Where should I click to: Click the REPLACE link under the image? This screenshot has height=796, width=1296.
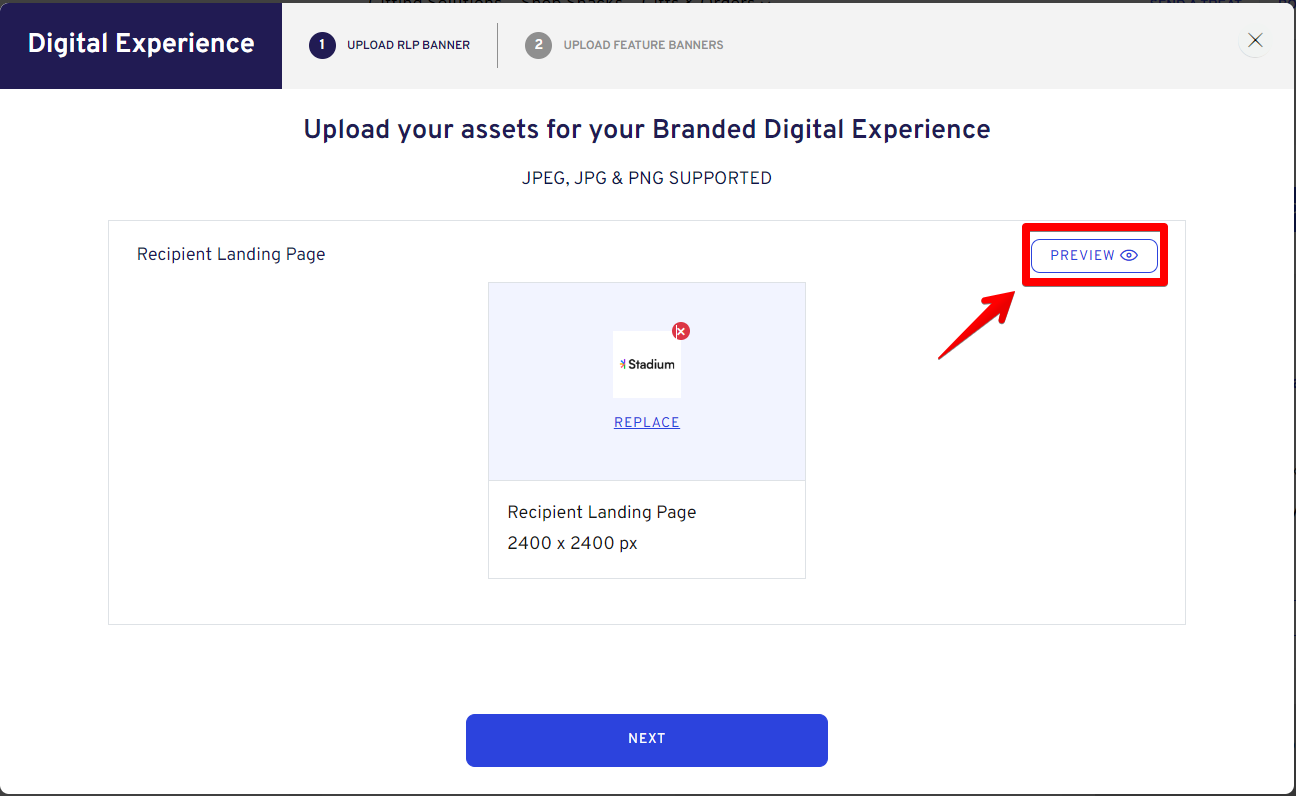pos(647,423)
